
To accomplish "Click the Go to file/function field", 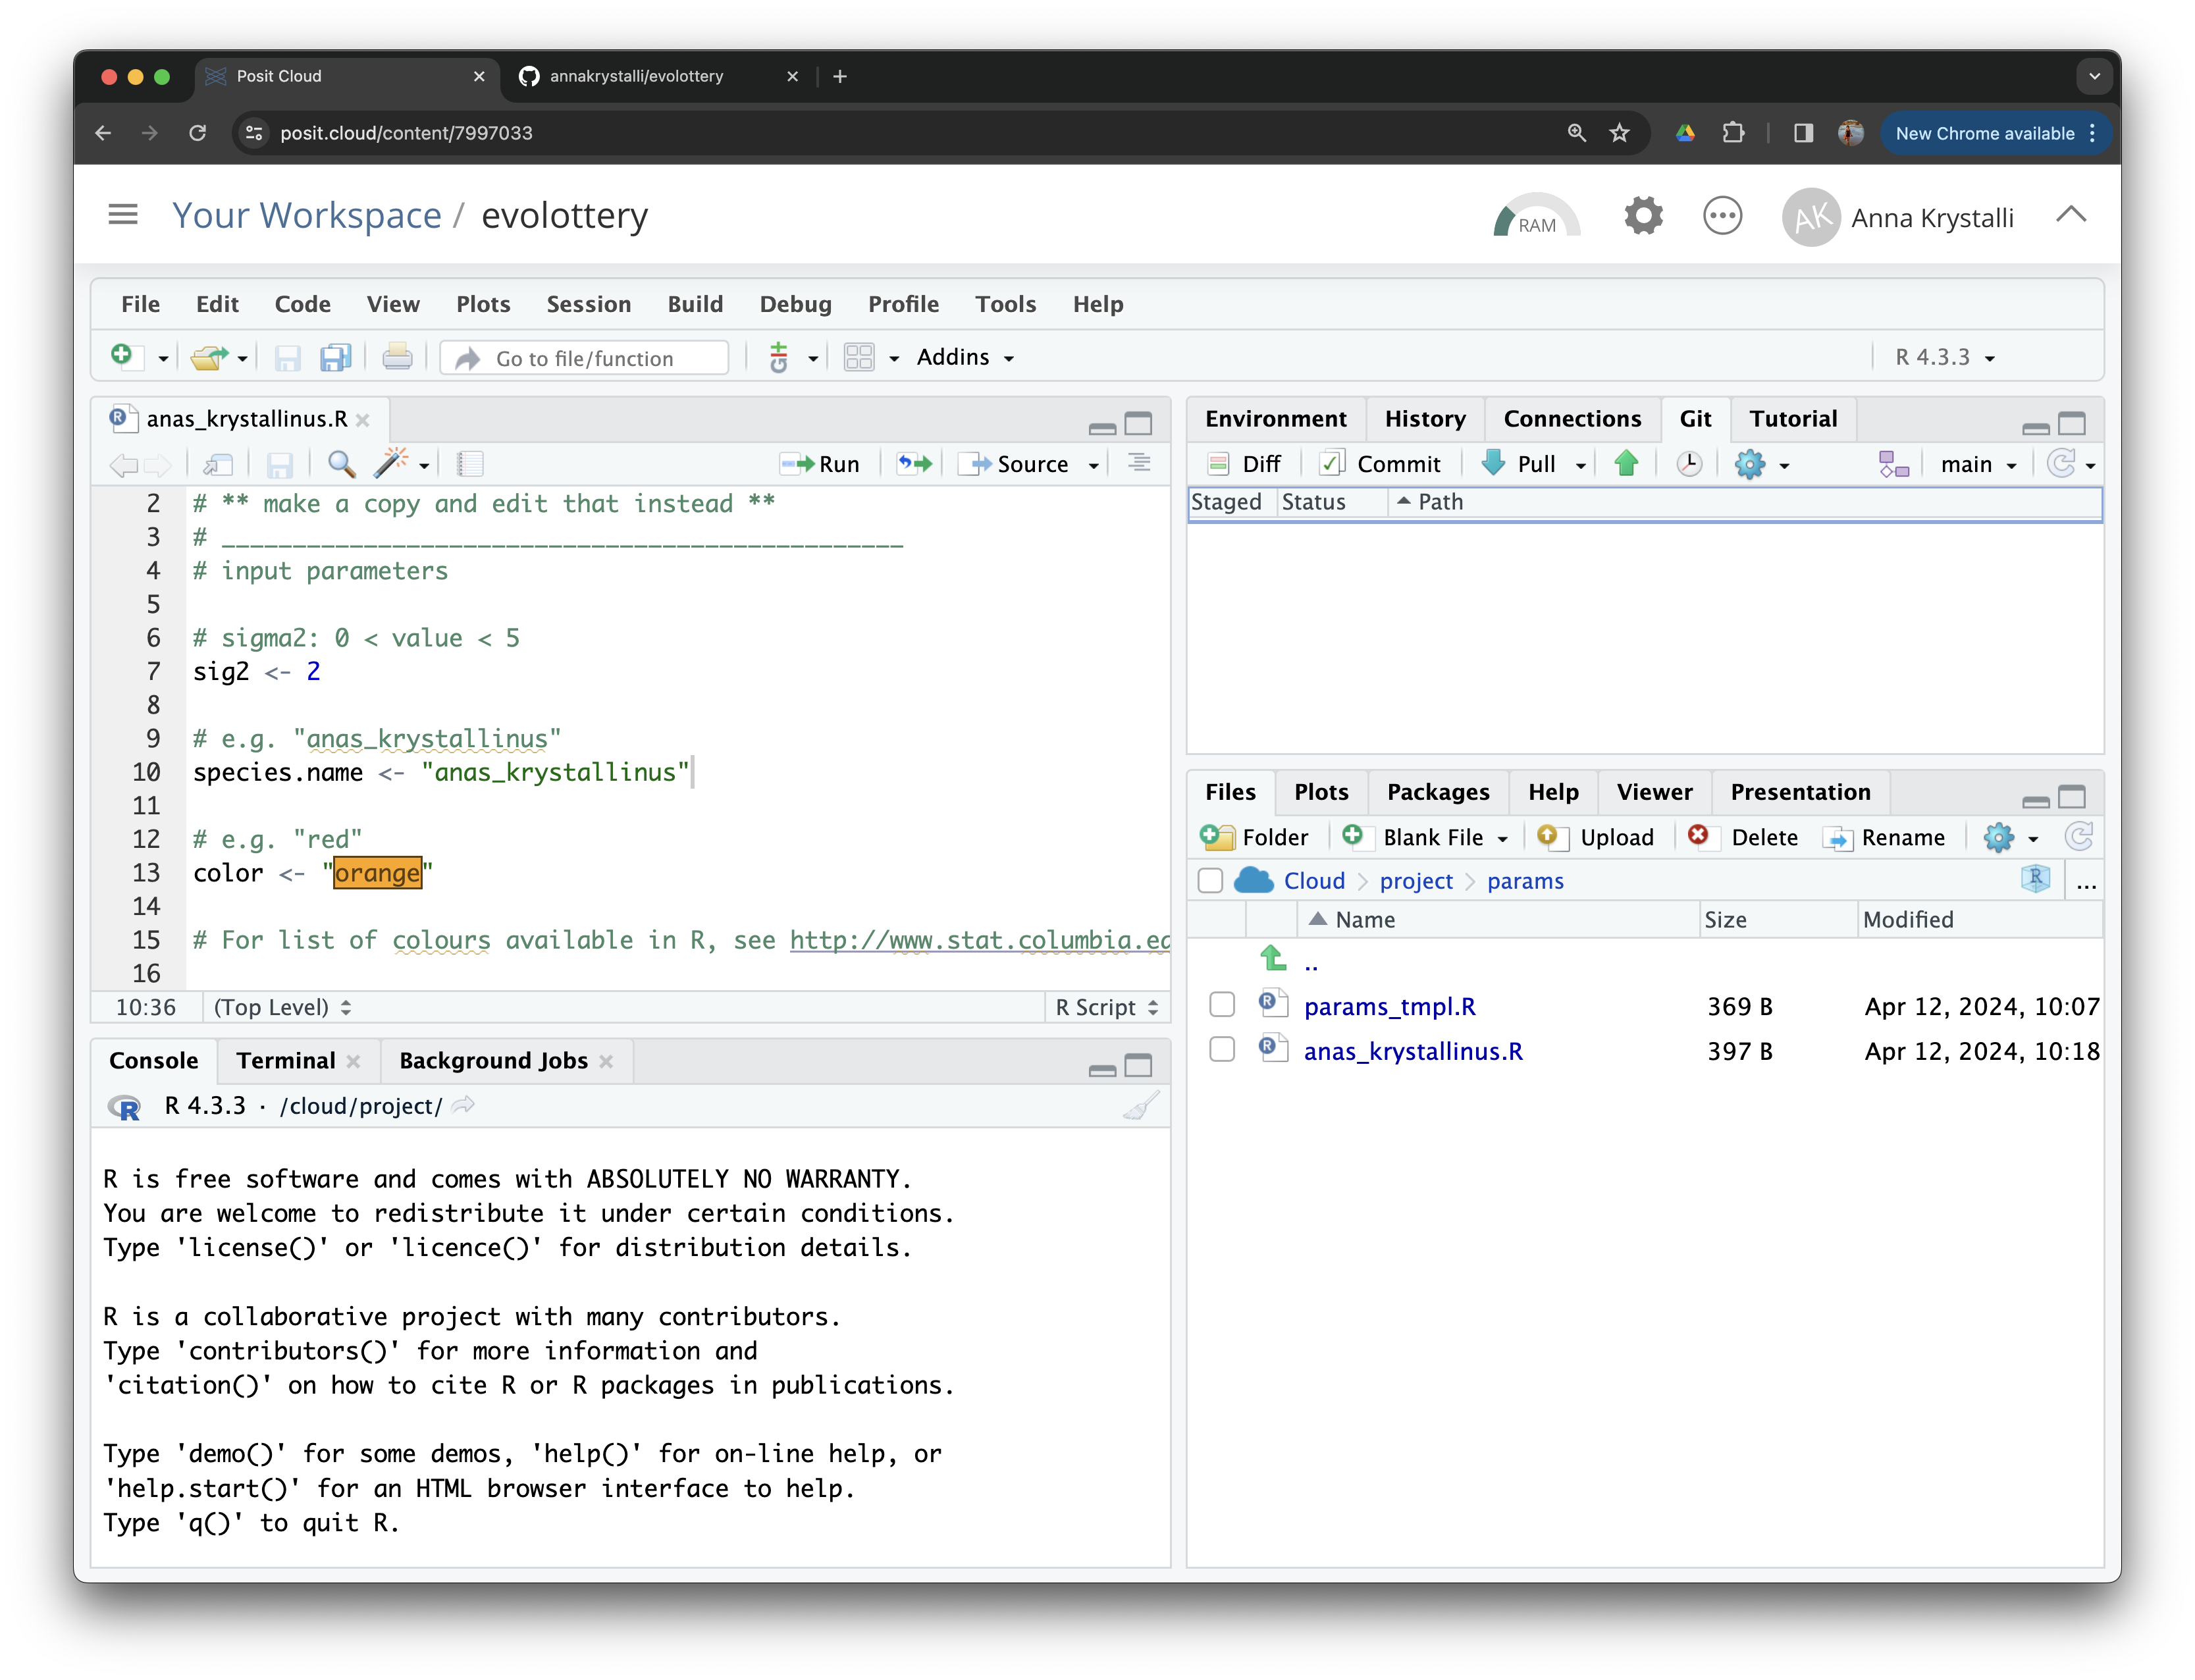I will tap(586, 358).
